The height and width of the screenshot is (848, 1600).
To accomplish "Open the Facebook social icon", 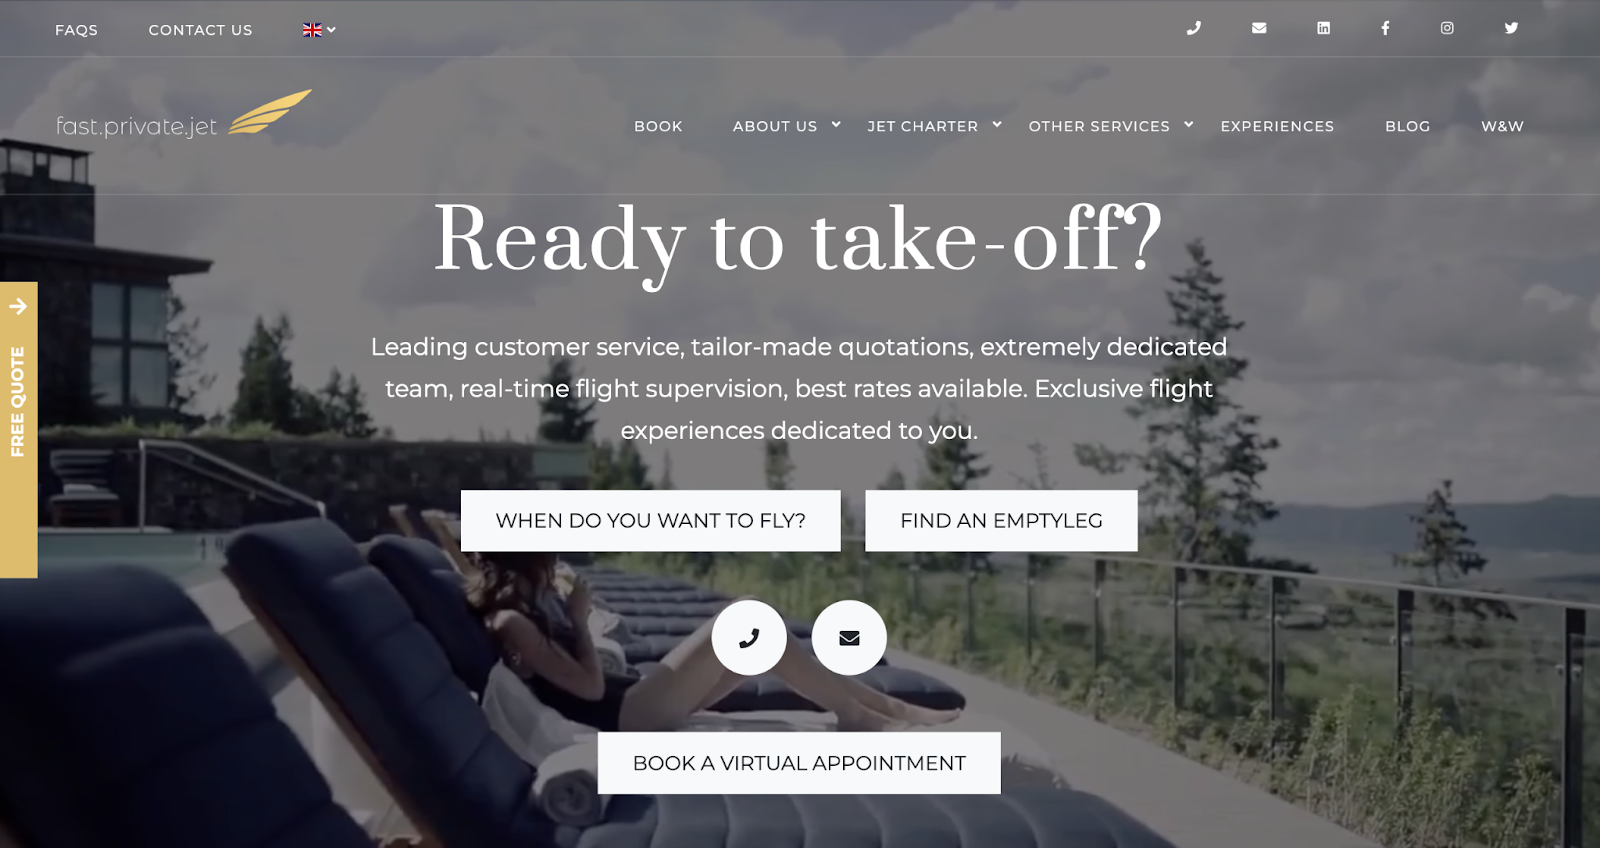I will (x=1385, y=28).
